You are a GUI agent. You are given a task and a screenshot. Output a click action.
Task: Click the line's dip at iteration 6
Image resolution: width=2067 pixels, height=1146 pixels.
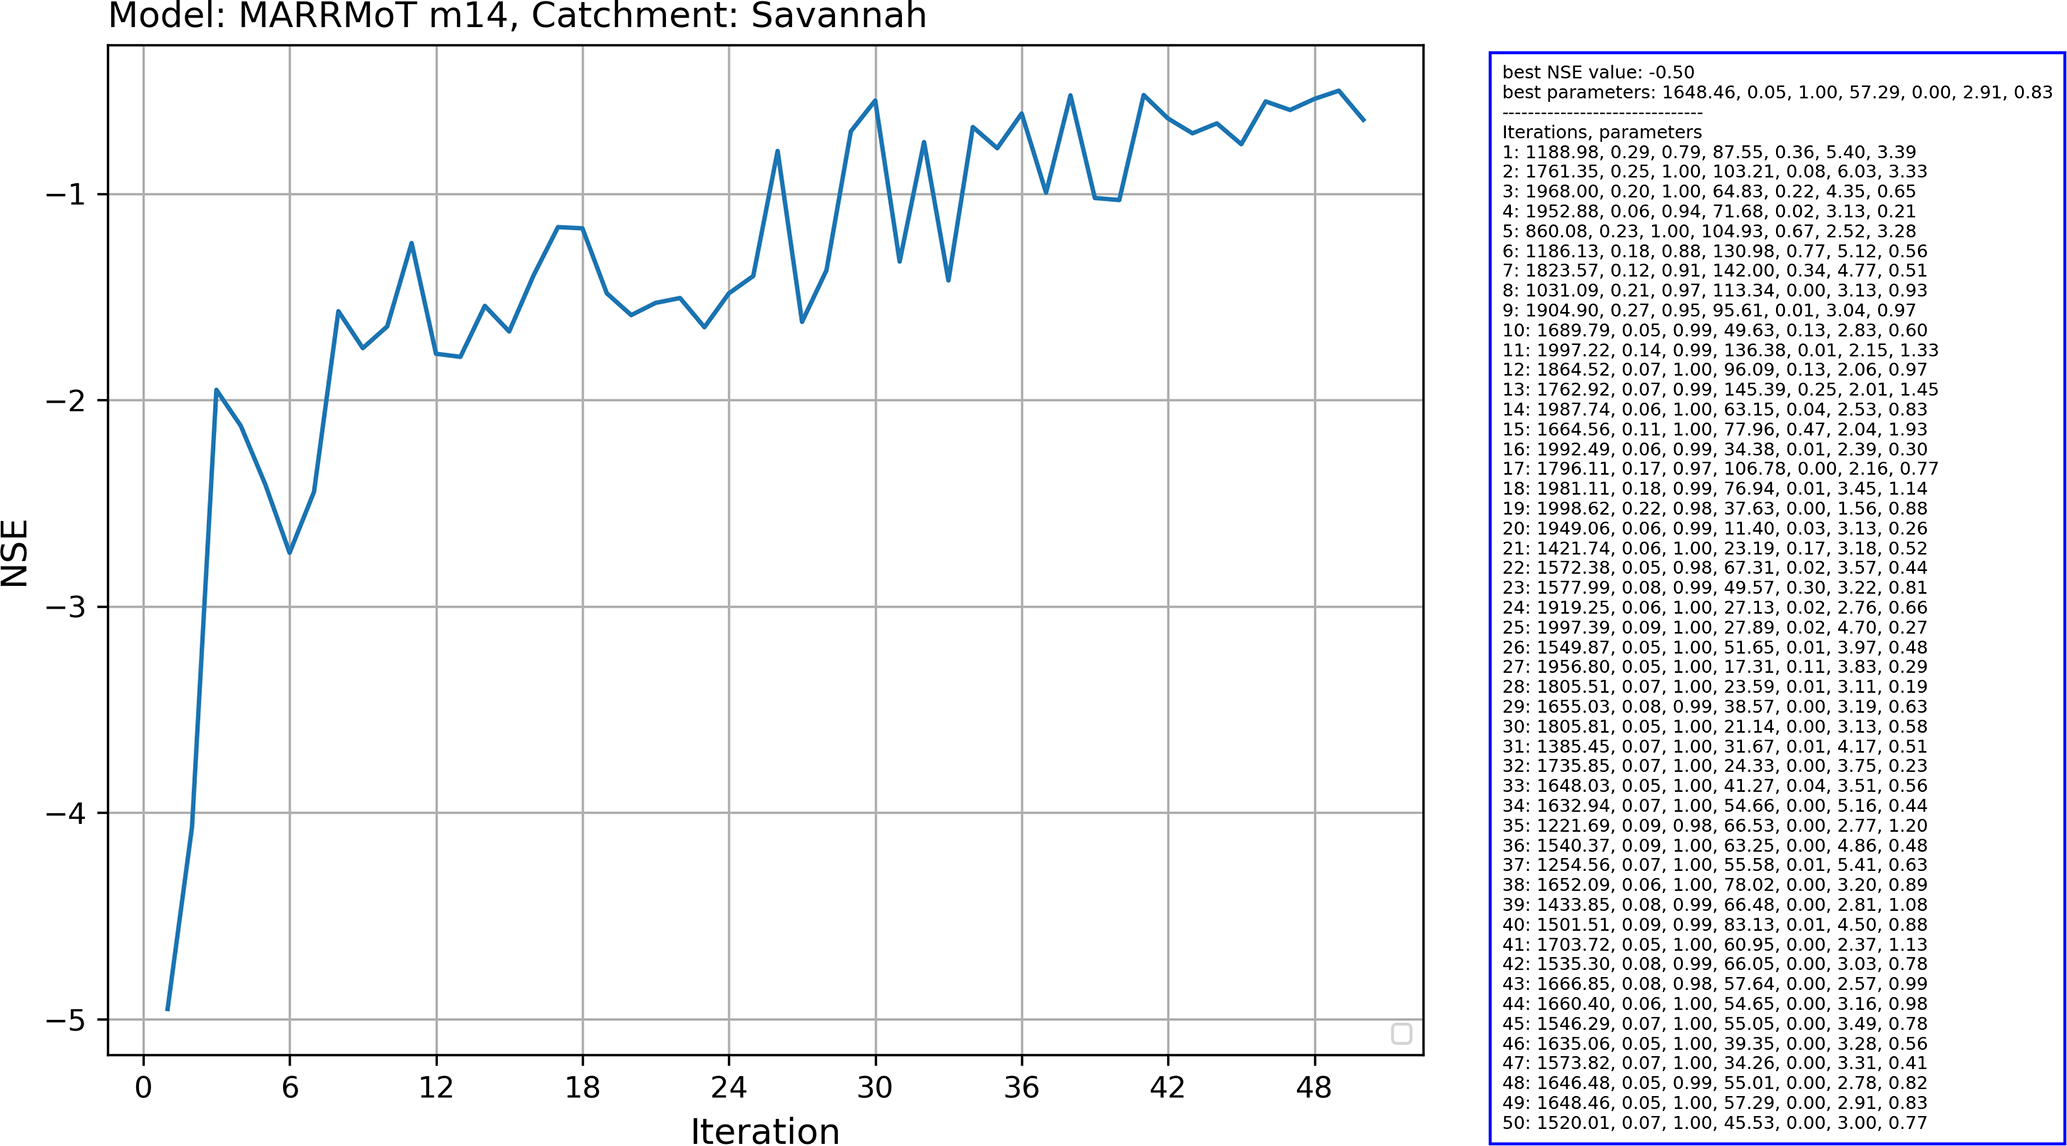coord(290,552)
